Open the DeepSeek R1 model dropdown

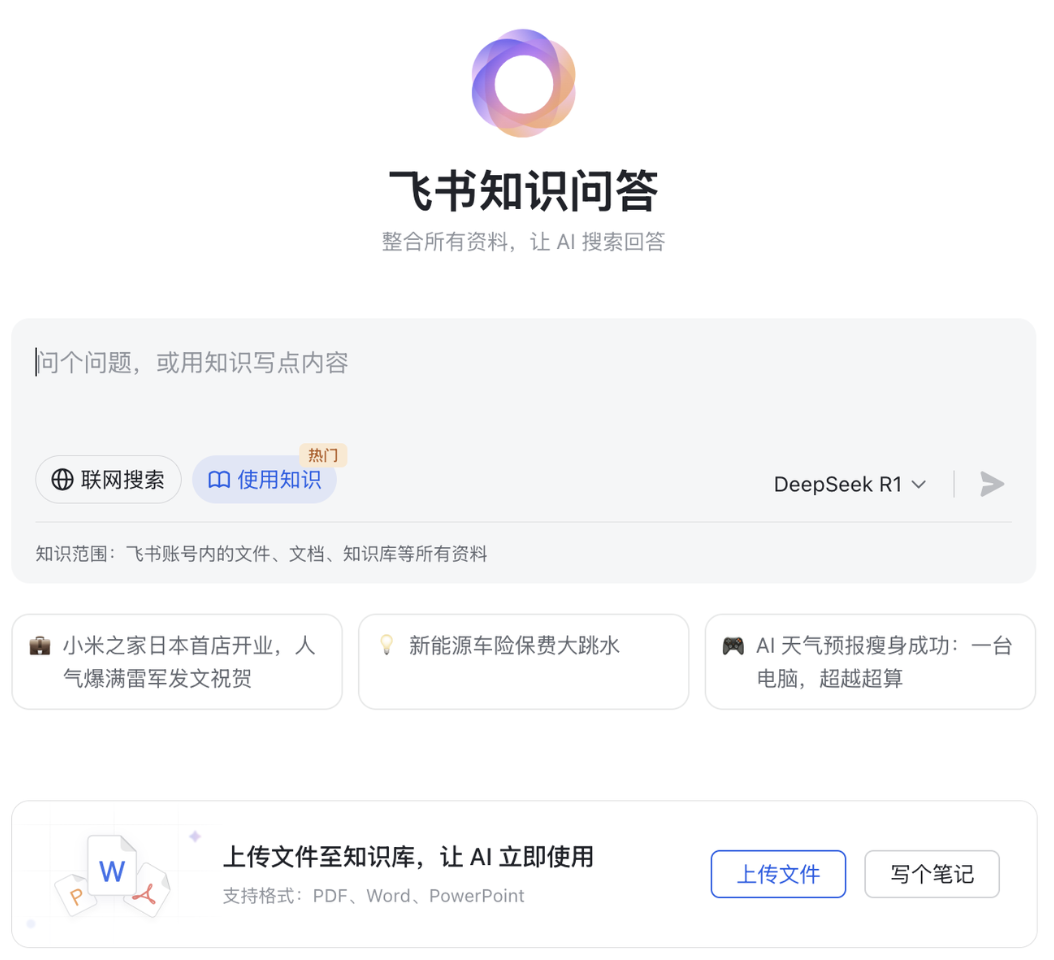click(850, 484)
